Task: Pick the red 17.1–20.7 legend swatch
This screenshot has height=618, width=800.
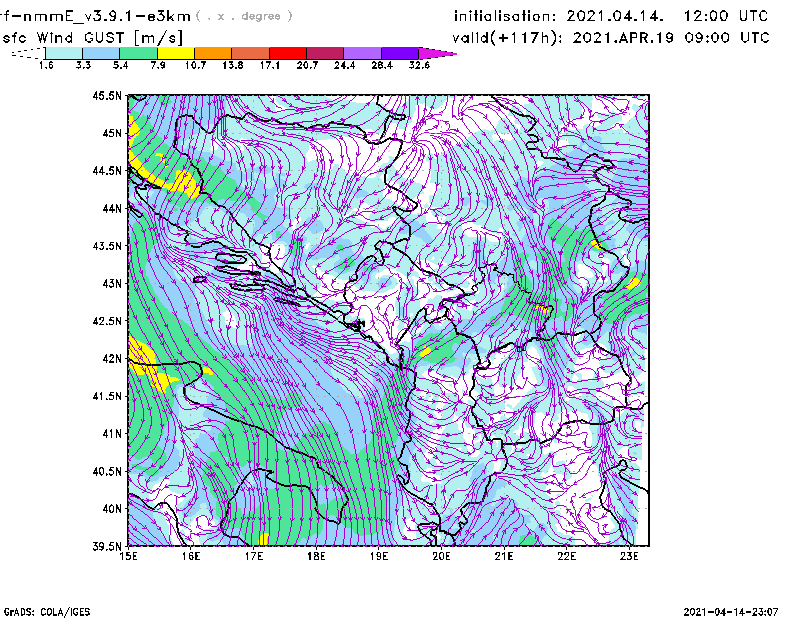Action: pyautogui.click(x=288, y=53)
